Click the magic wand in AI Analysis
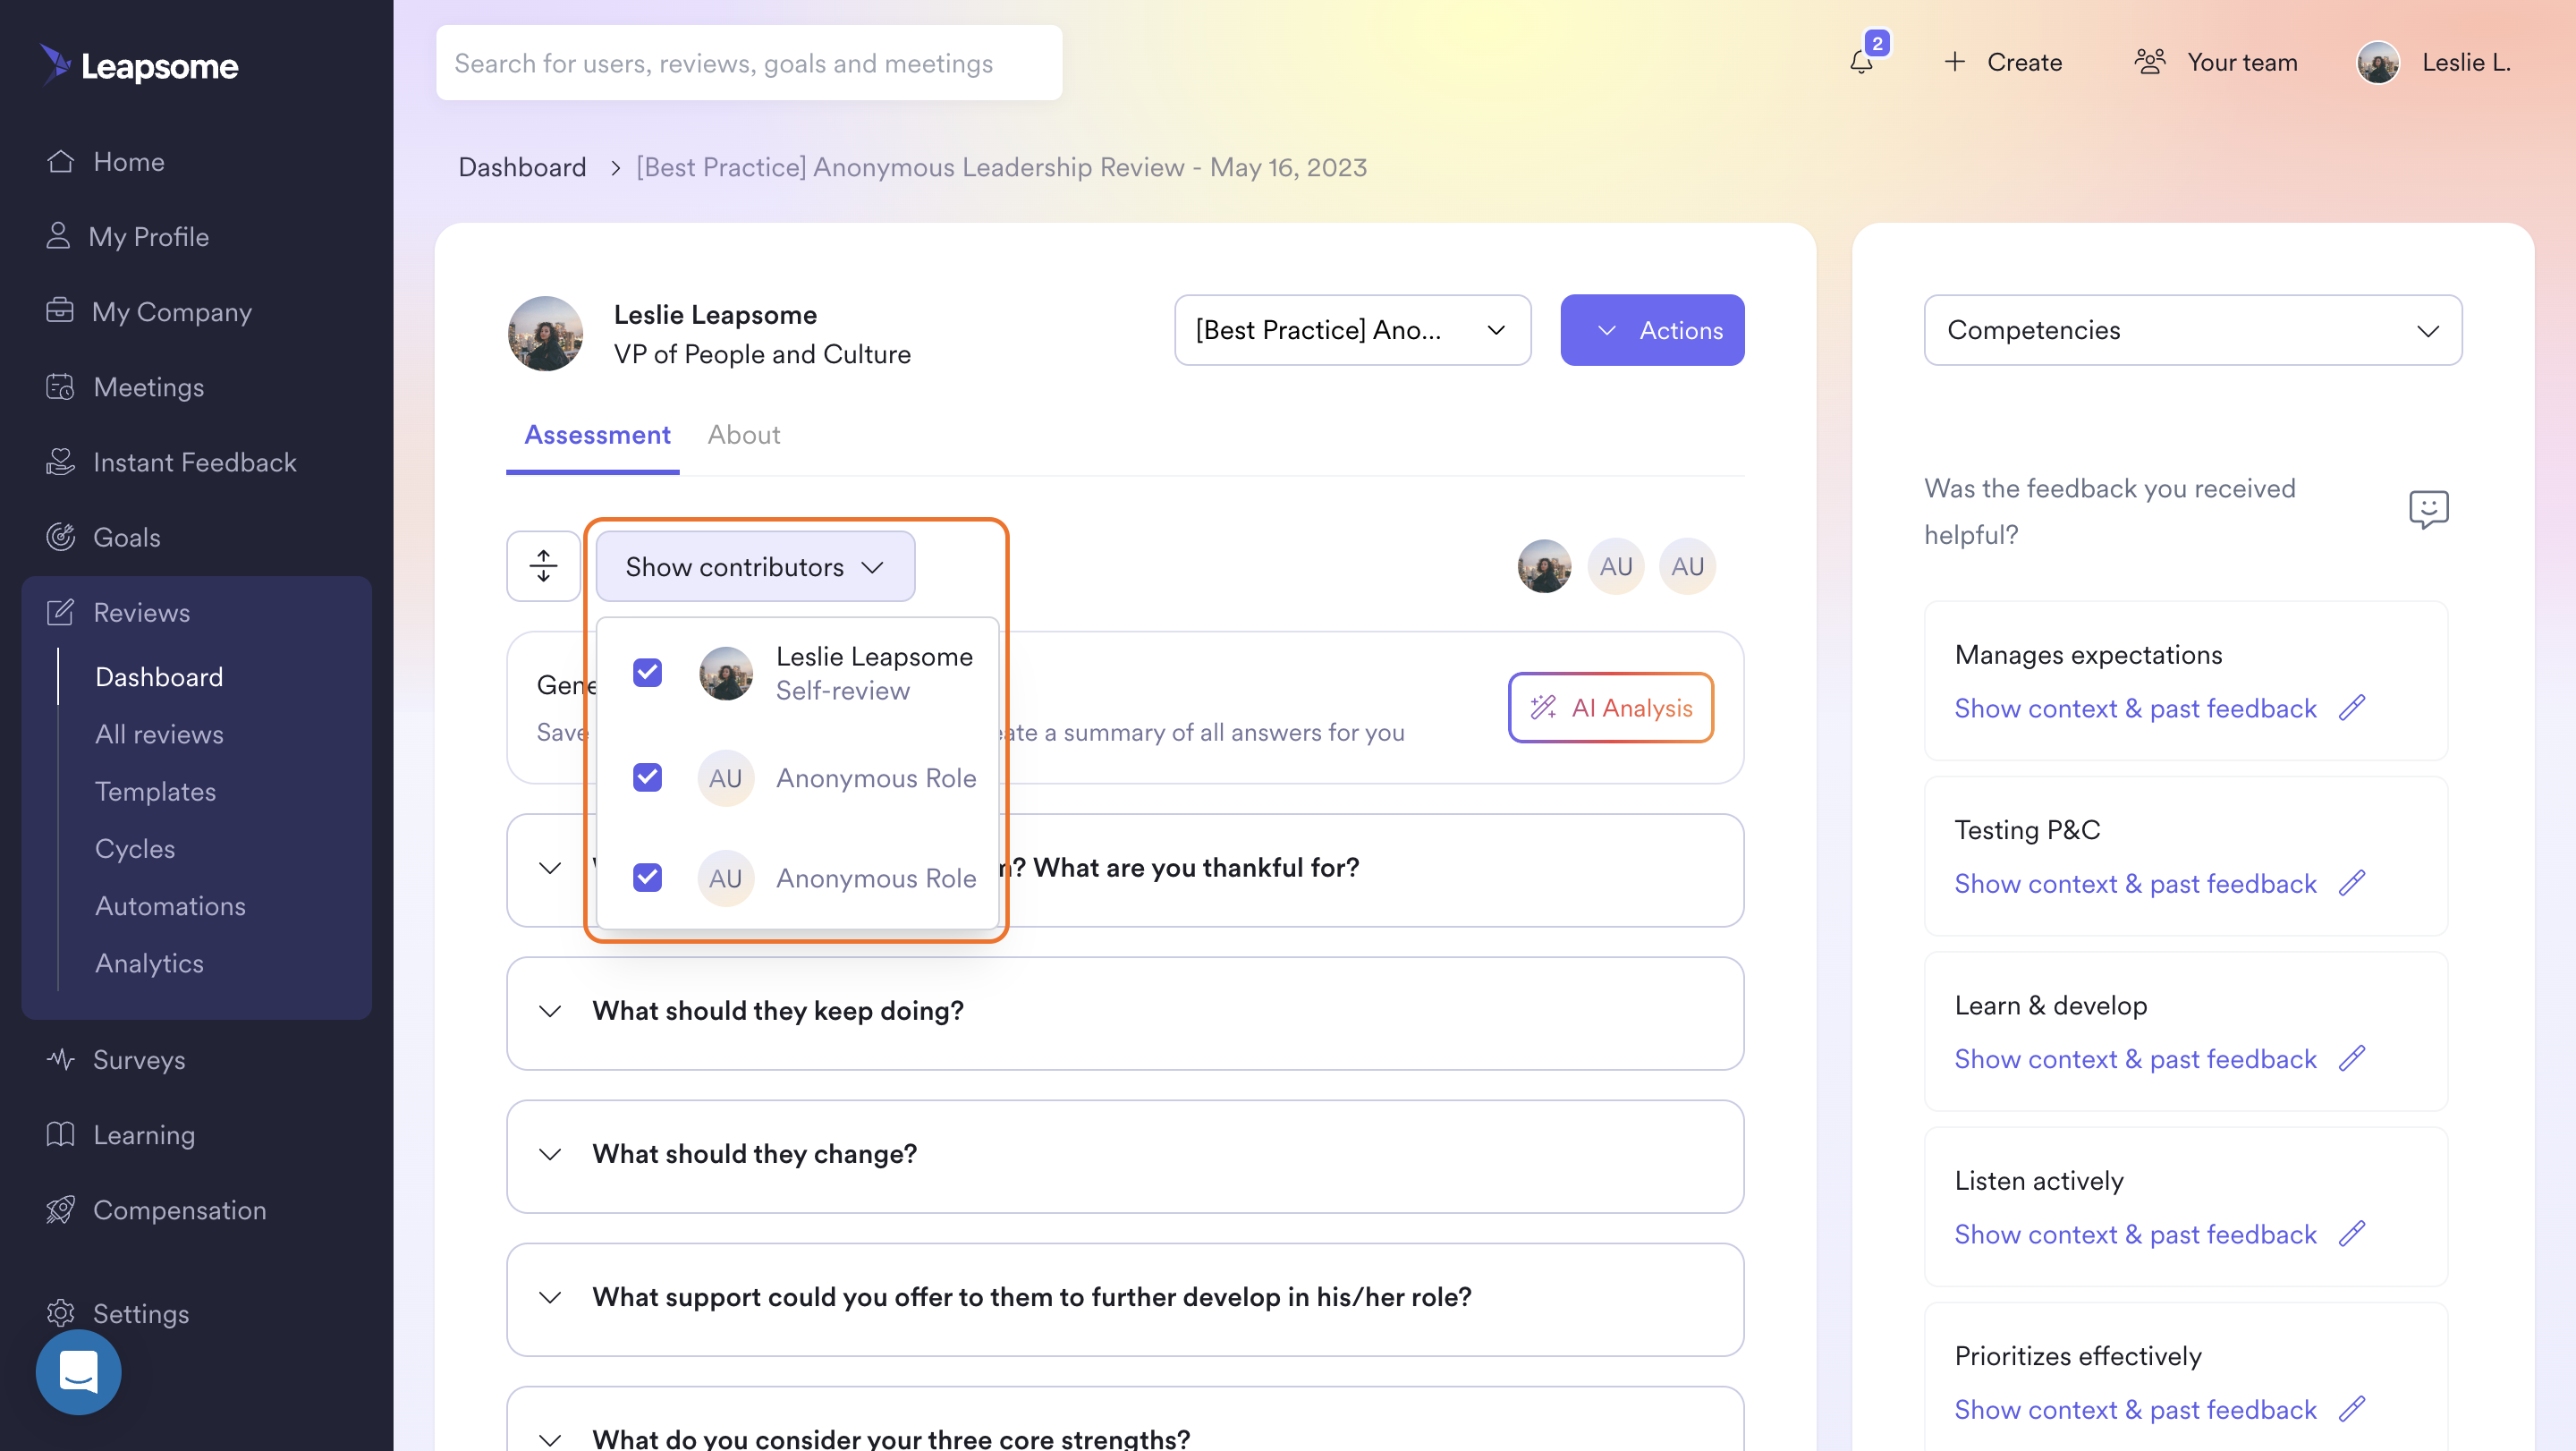2576x1451 pixels. pyautogui.click(x=1543, y=707)
